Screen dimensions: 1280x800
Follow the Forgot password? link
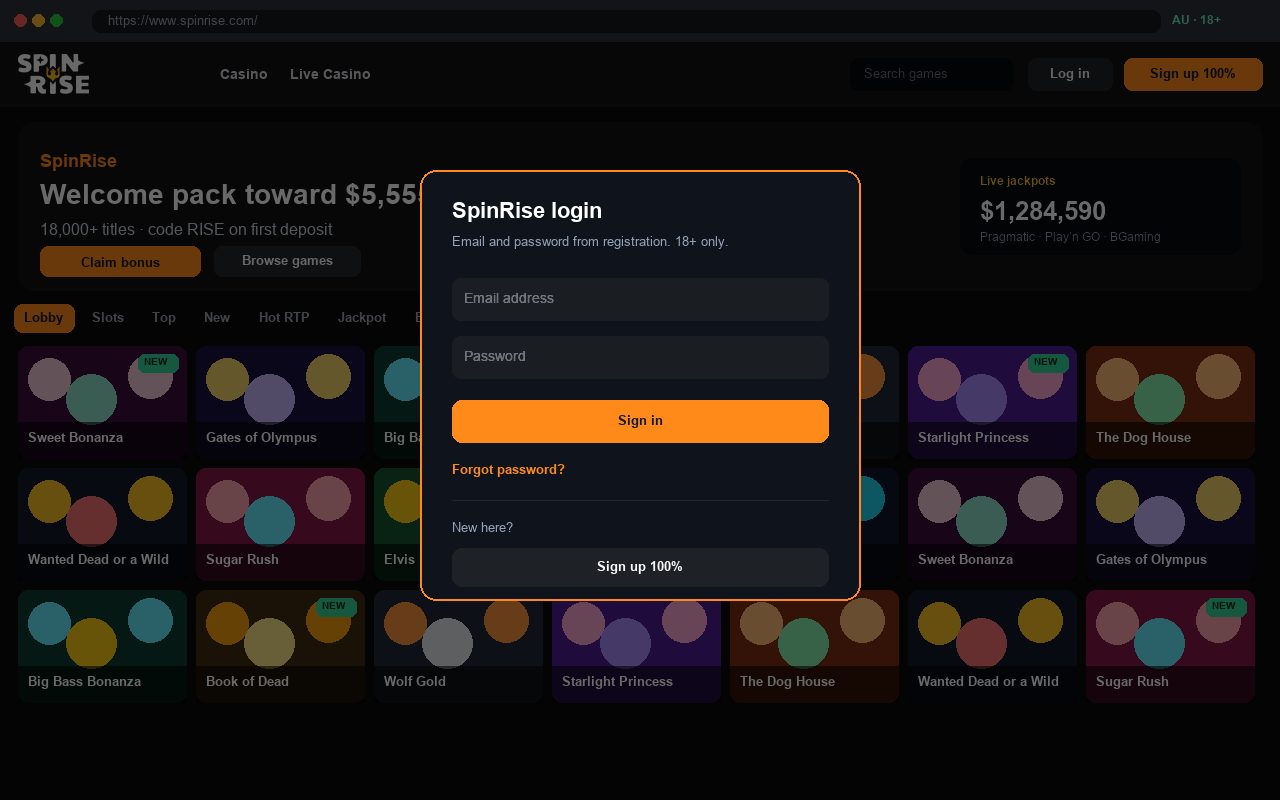508,470
